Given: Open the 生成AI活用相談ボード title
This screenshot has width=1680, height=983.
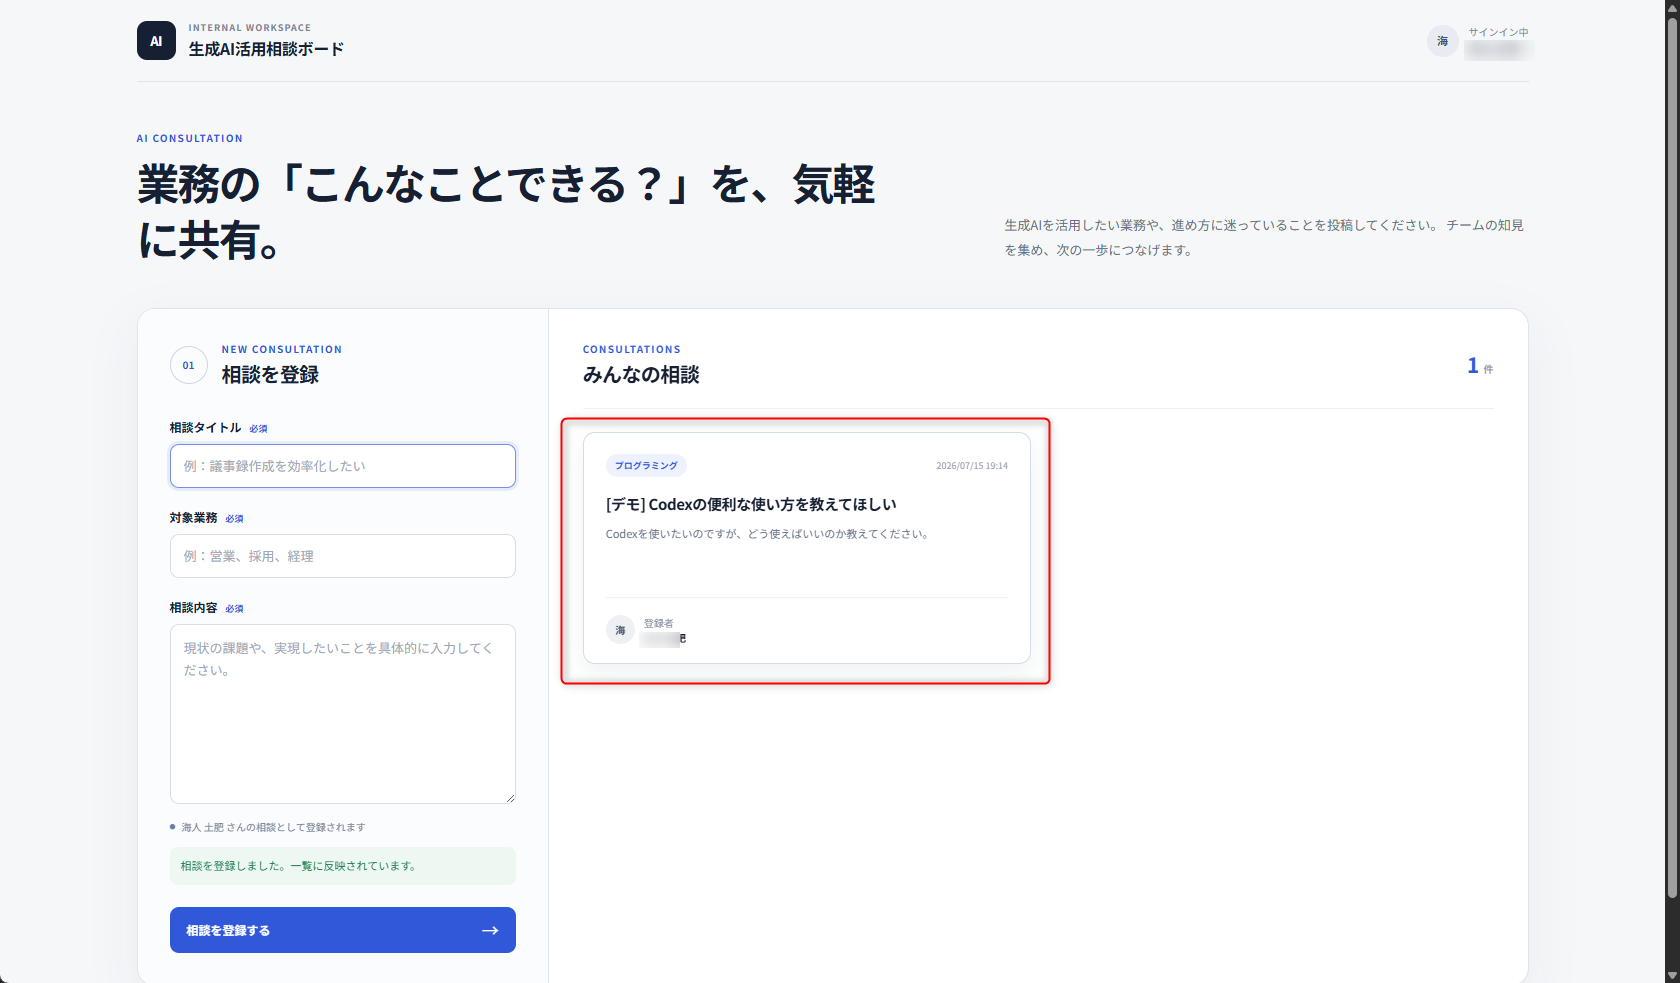Looking at the screenshot, I should [266, 49].
